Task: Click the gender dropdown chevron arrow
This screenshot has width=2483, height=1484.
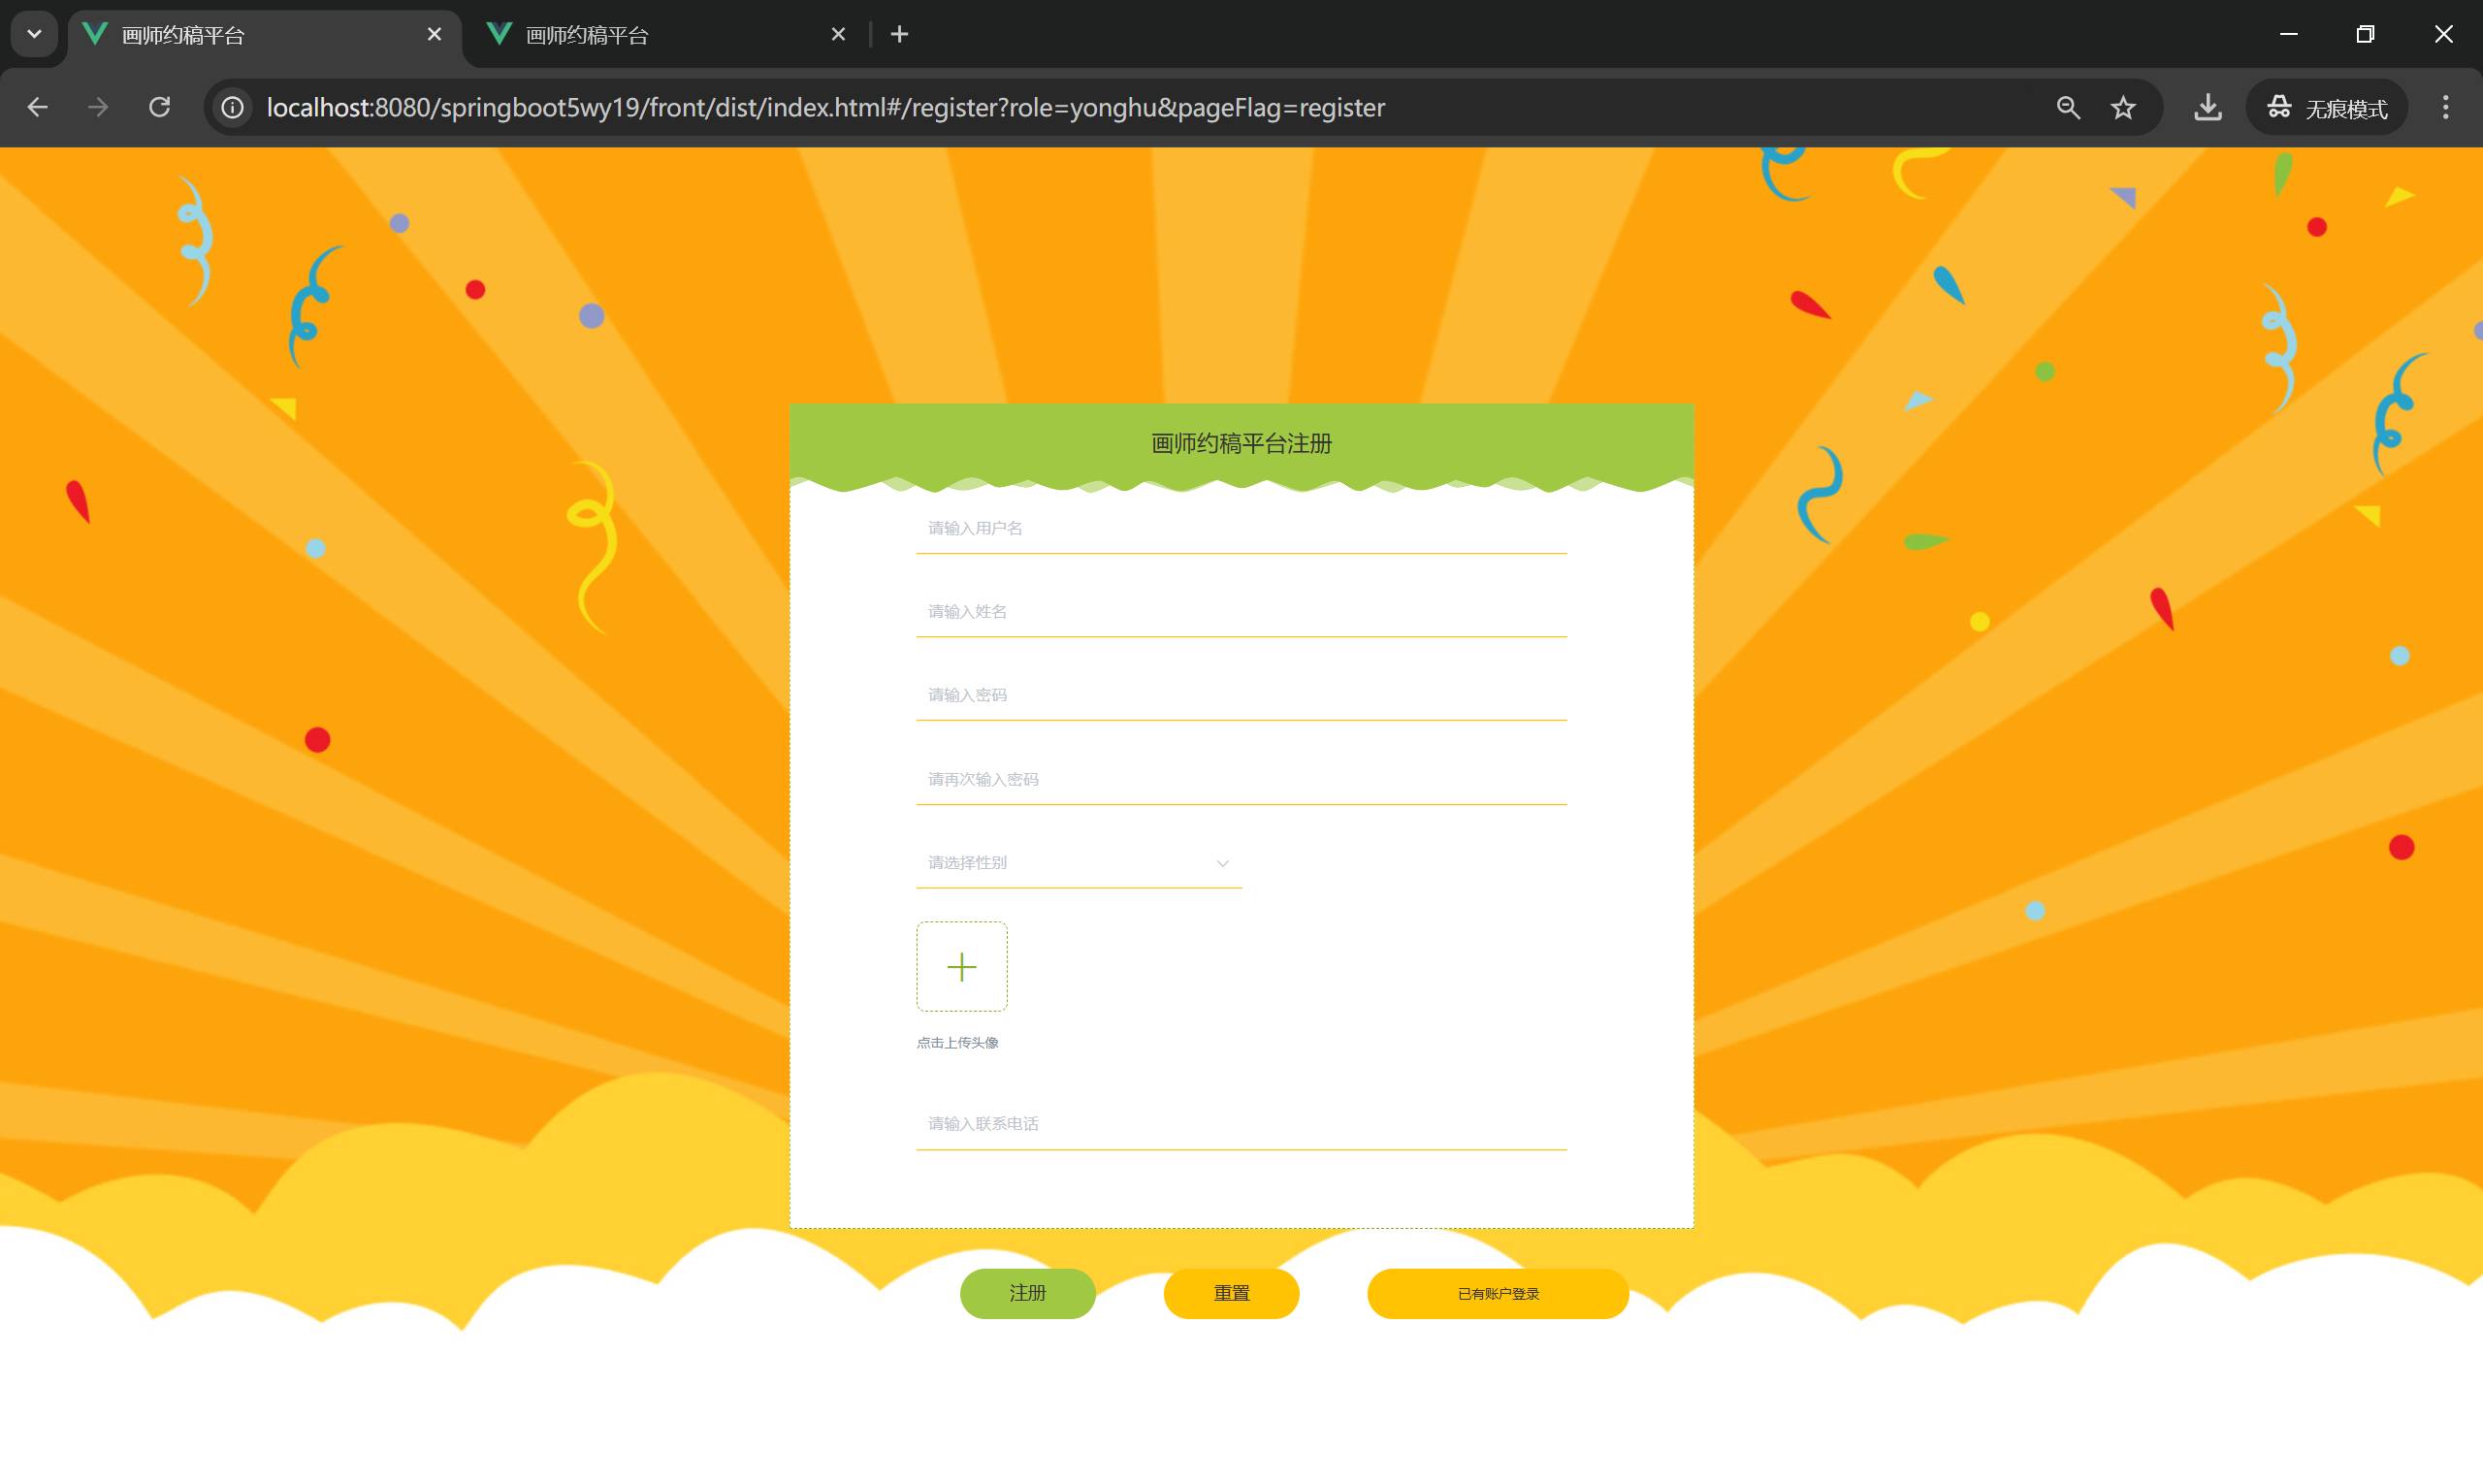Action: [1222, 863]
